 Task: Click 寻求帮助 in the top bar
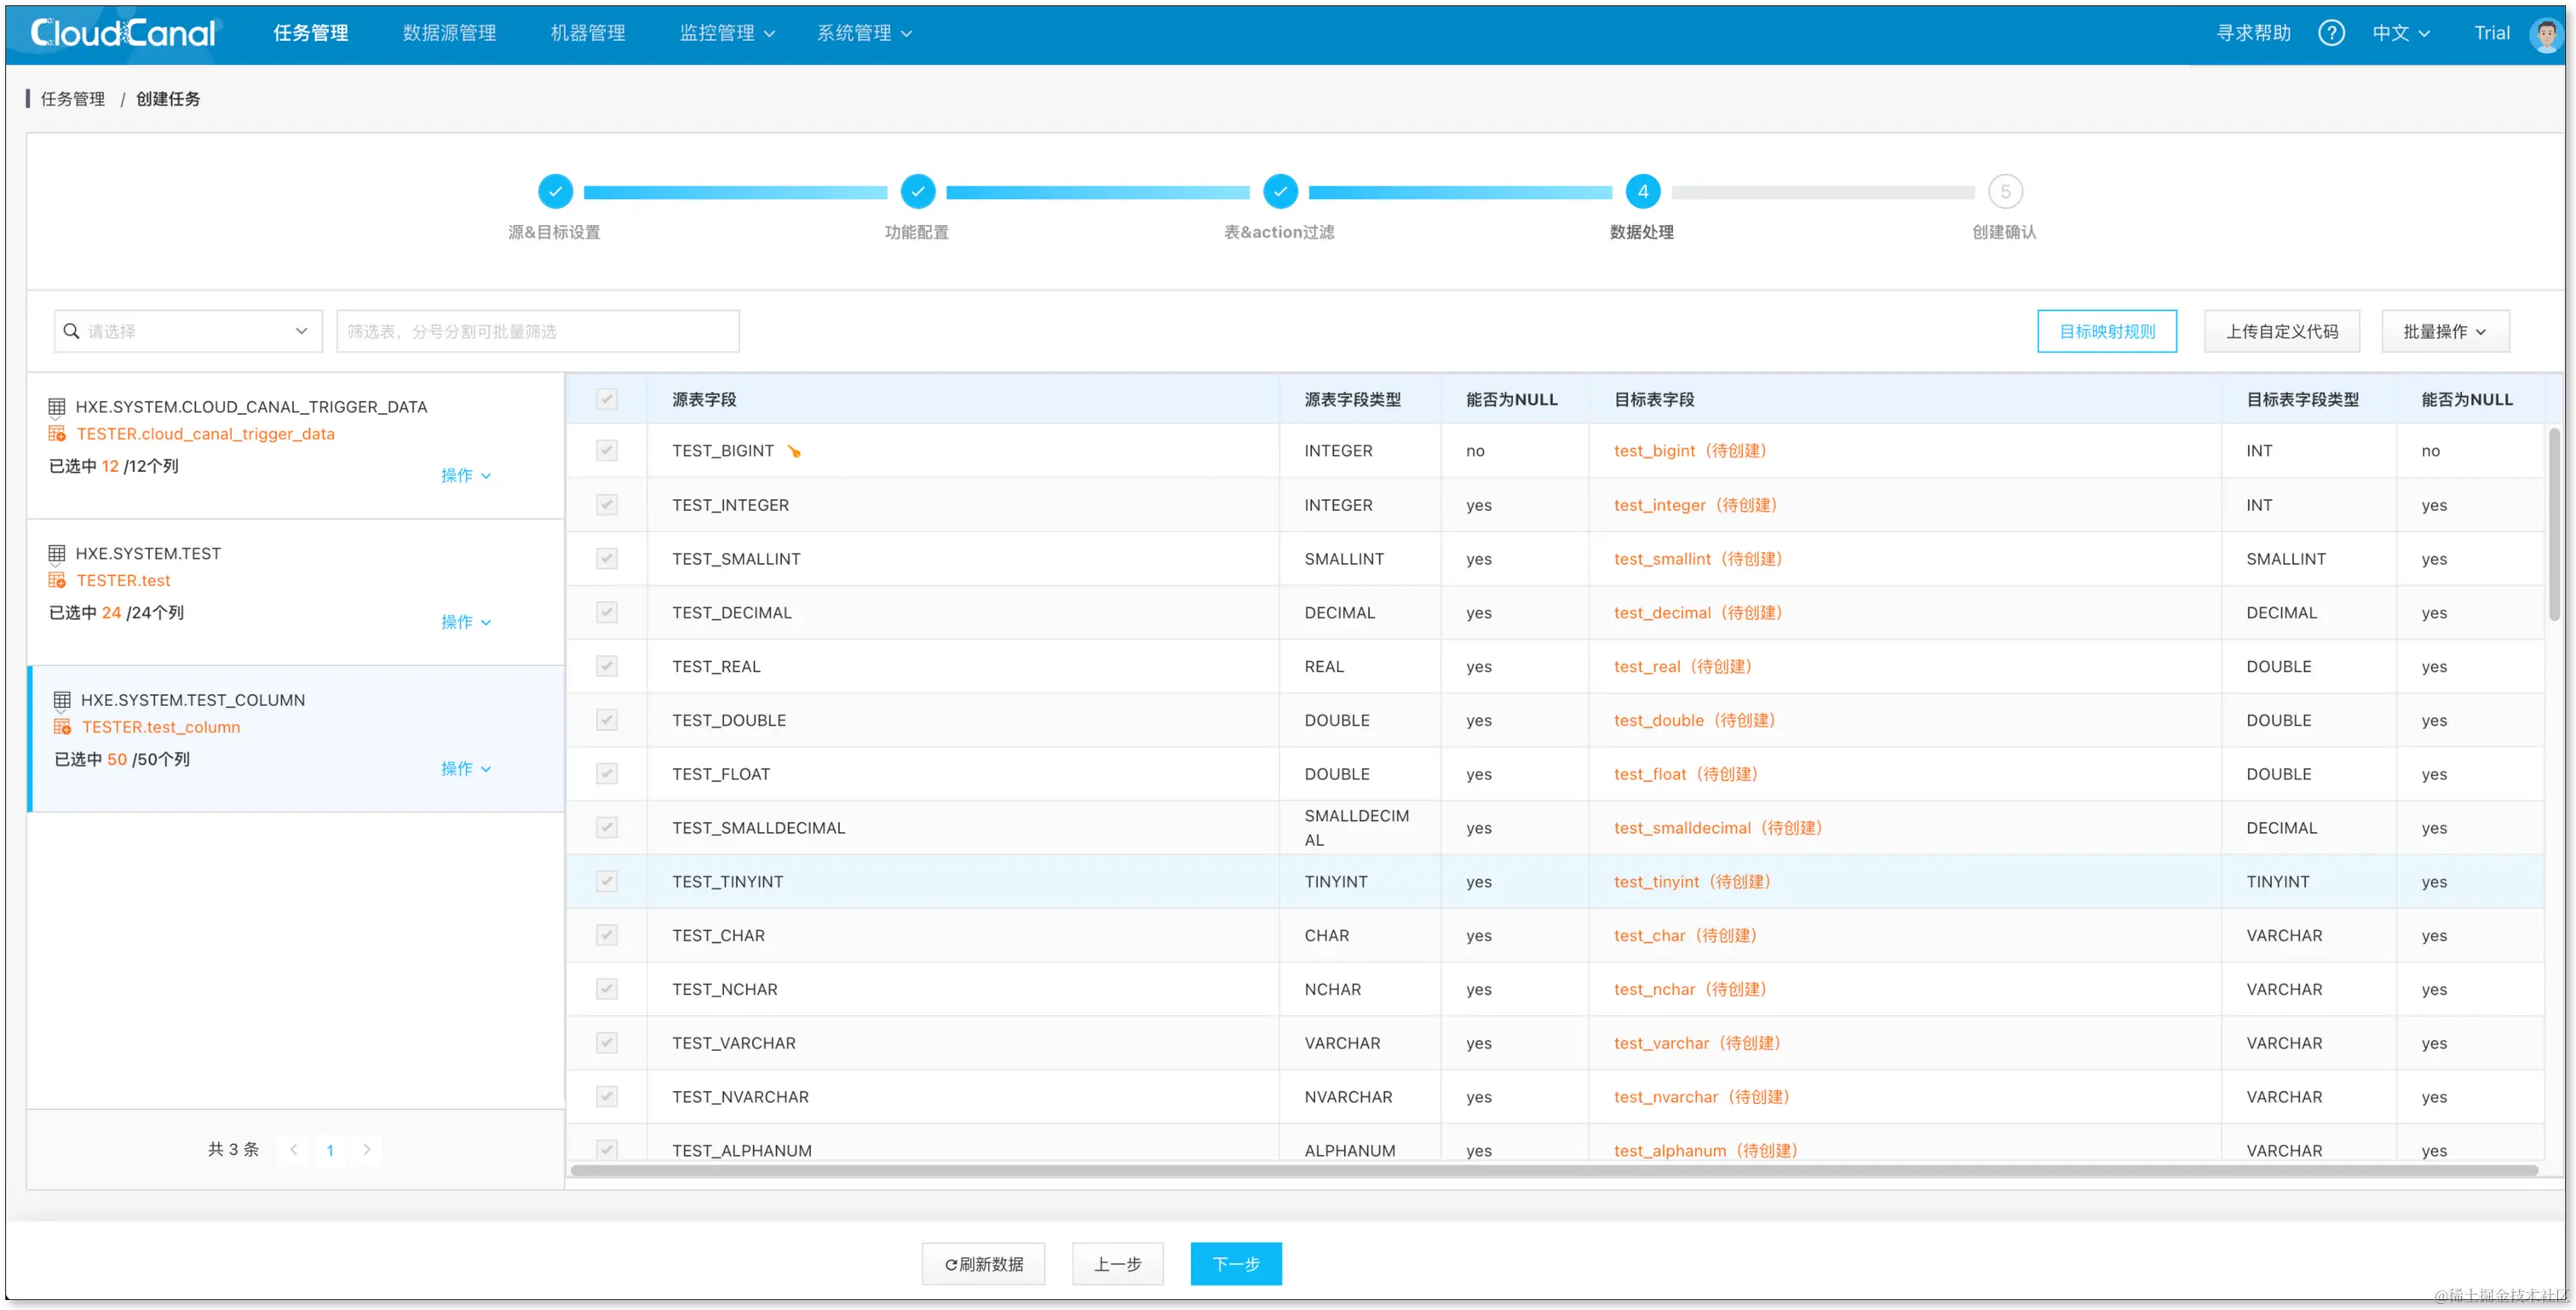pos(2253,33)
